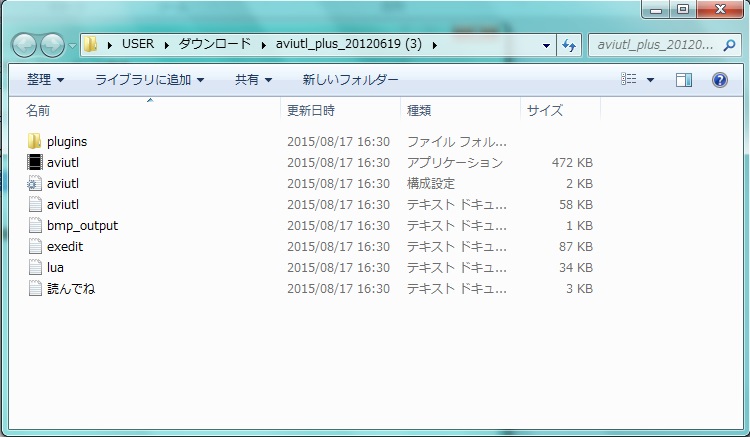Close the Explorer window
This screenshot has height=437, width=750.
pos(720,9)
